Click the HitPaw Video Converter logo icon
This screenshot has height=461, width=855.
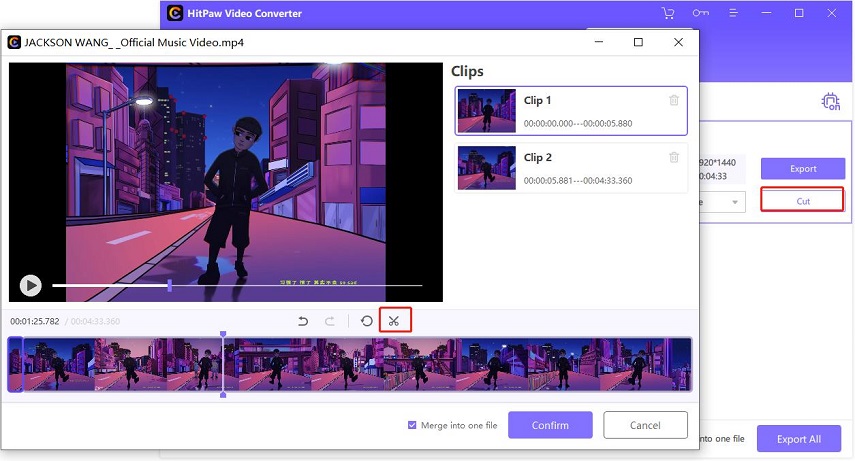175,13
